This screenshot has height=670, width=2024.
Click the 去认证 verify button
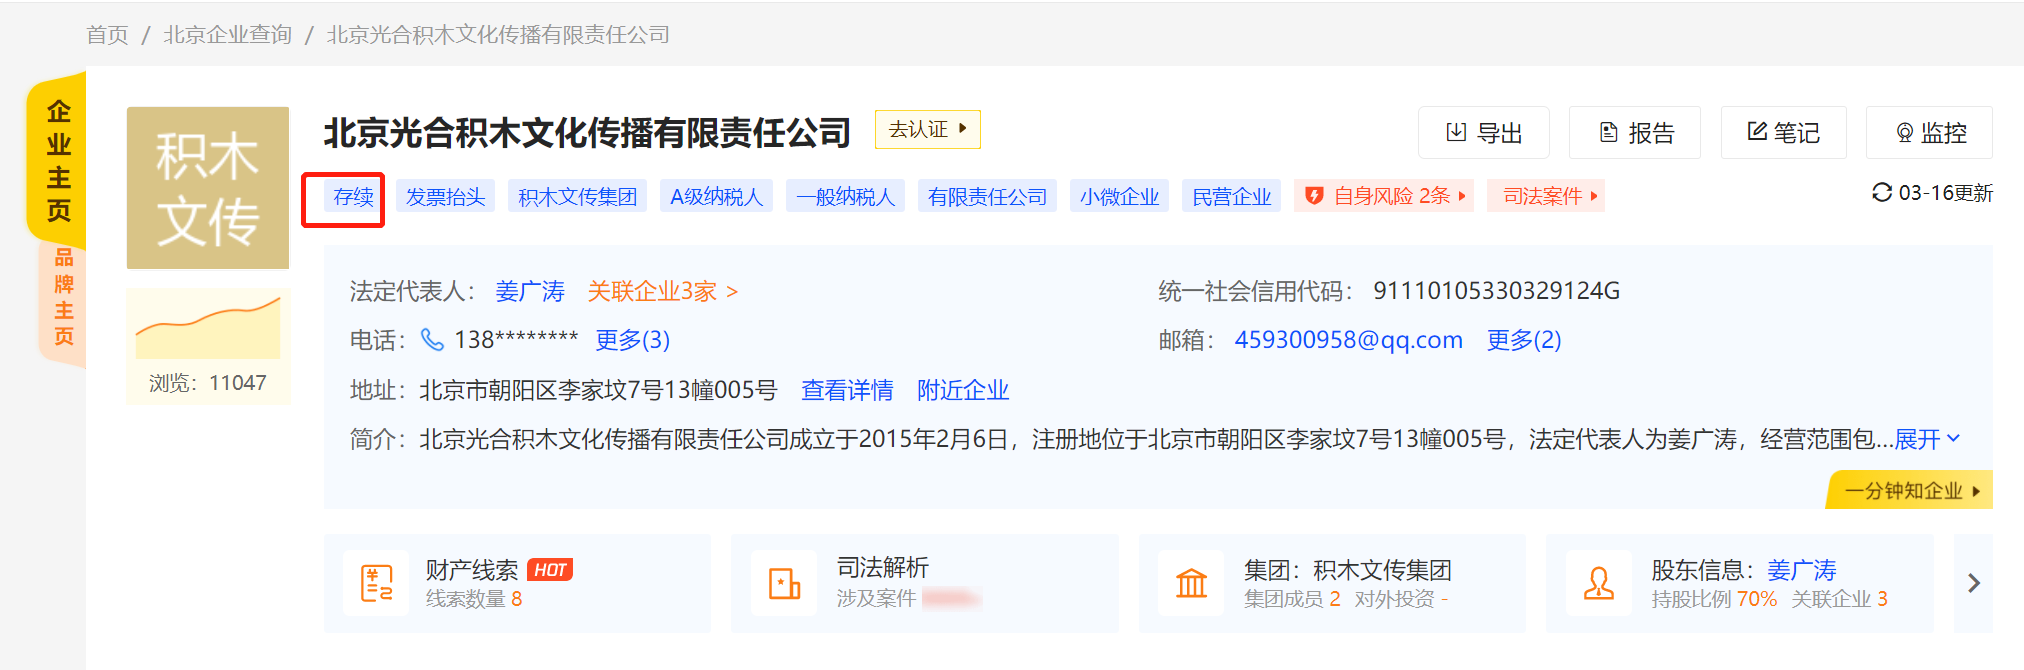pyautogui.click(x=928, y=129)
